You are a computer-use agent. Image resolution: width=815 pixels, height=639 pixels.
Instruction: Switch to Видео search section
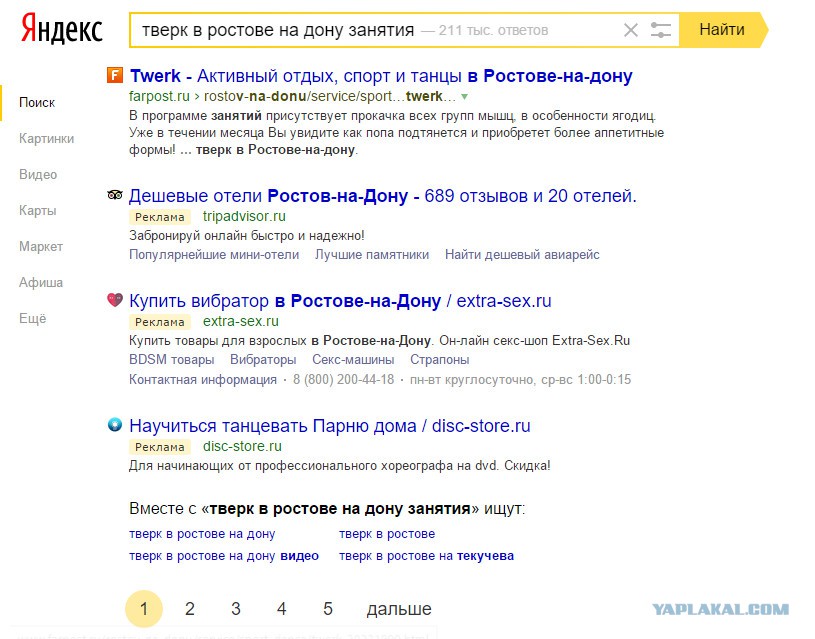38,174
